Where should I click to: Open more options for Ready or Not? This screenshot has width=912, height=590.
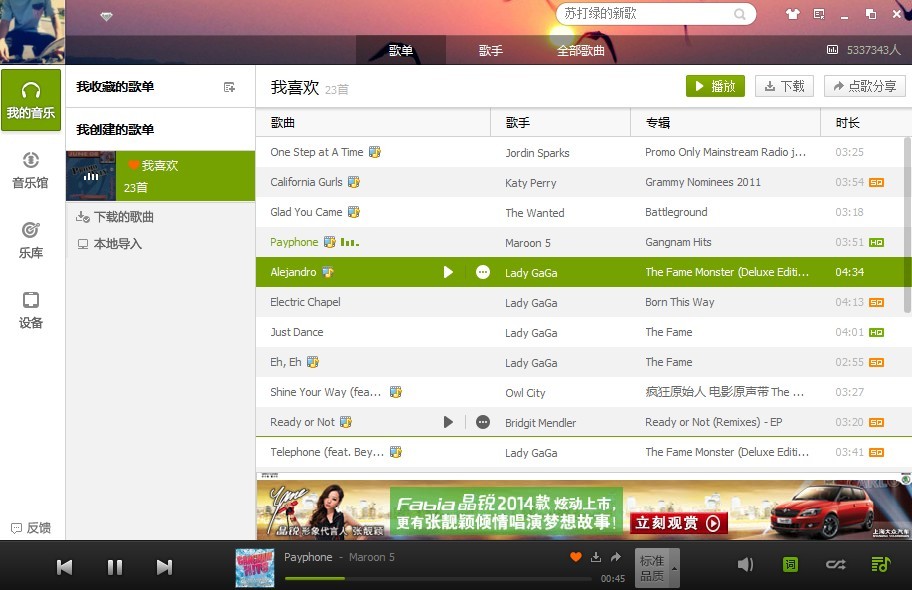pyautogui.click(x=483, y=422)
